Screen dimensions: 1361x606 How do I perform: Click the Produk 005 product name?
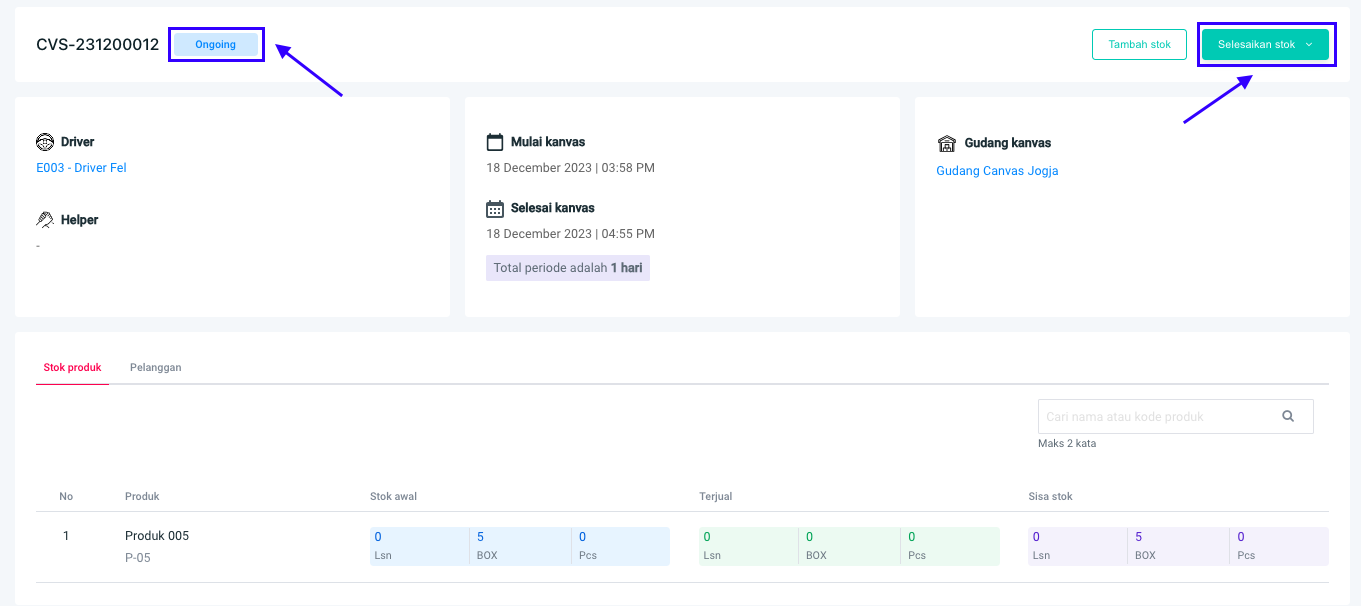click(x=157, y=536)
